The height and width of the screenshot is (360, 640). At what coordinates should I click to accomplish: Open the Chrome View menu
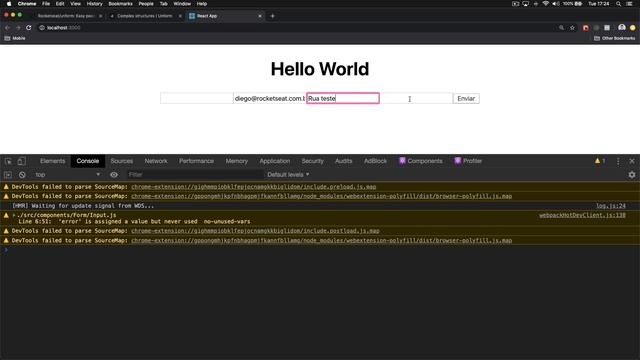pyautogui.click(x=76, y=4)
